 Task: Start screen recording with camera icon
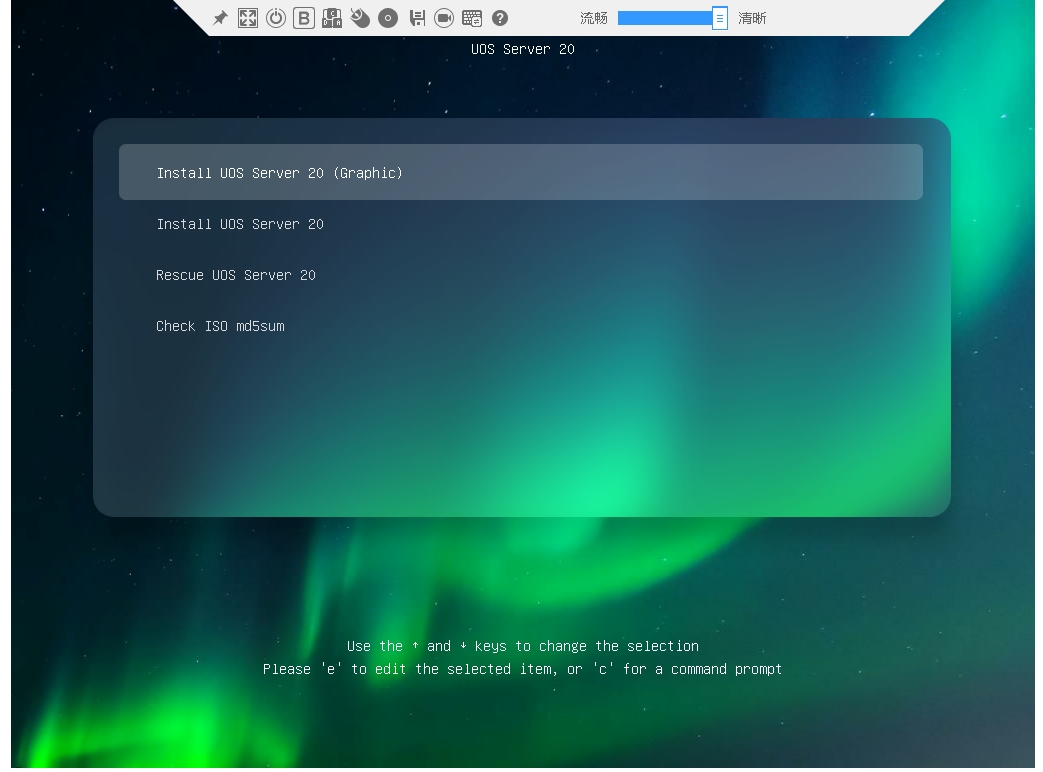point(444,18)
